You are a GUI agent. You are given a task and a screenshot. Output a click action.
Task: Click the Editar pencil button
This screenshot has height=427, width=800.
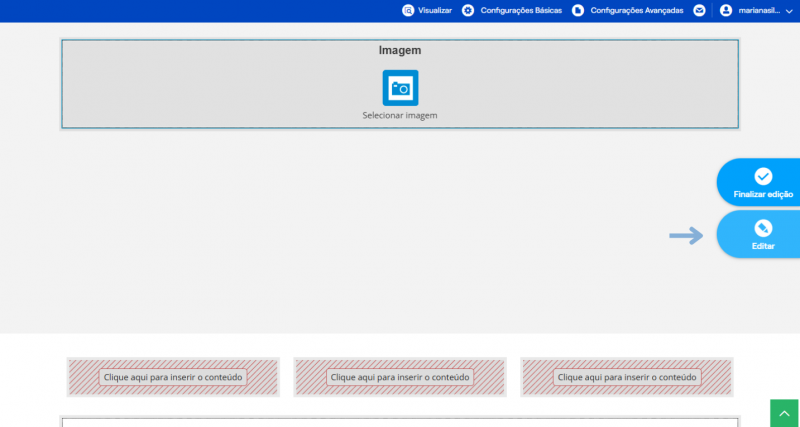[760, 234]
